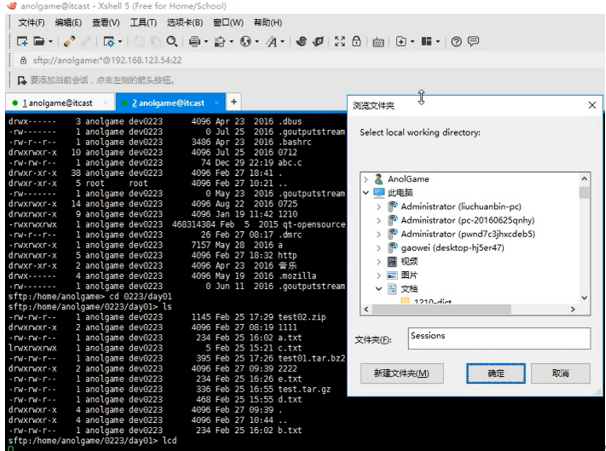Viewport: 606px width, 451px height.
Task: Click the globe encoding icon
Action: coord(245,41)
